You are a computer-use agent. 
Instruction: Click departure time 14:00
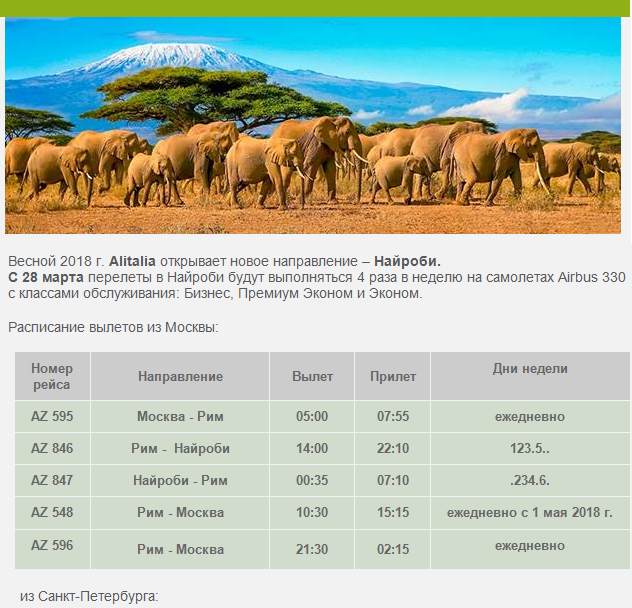[312, 448]
